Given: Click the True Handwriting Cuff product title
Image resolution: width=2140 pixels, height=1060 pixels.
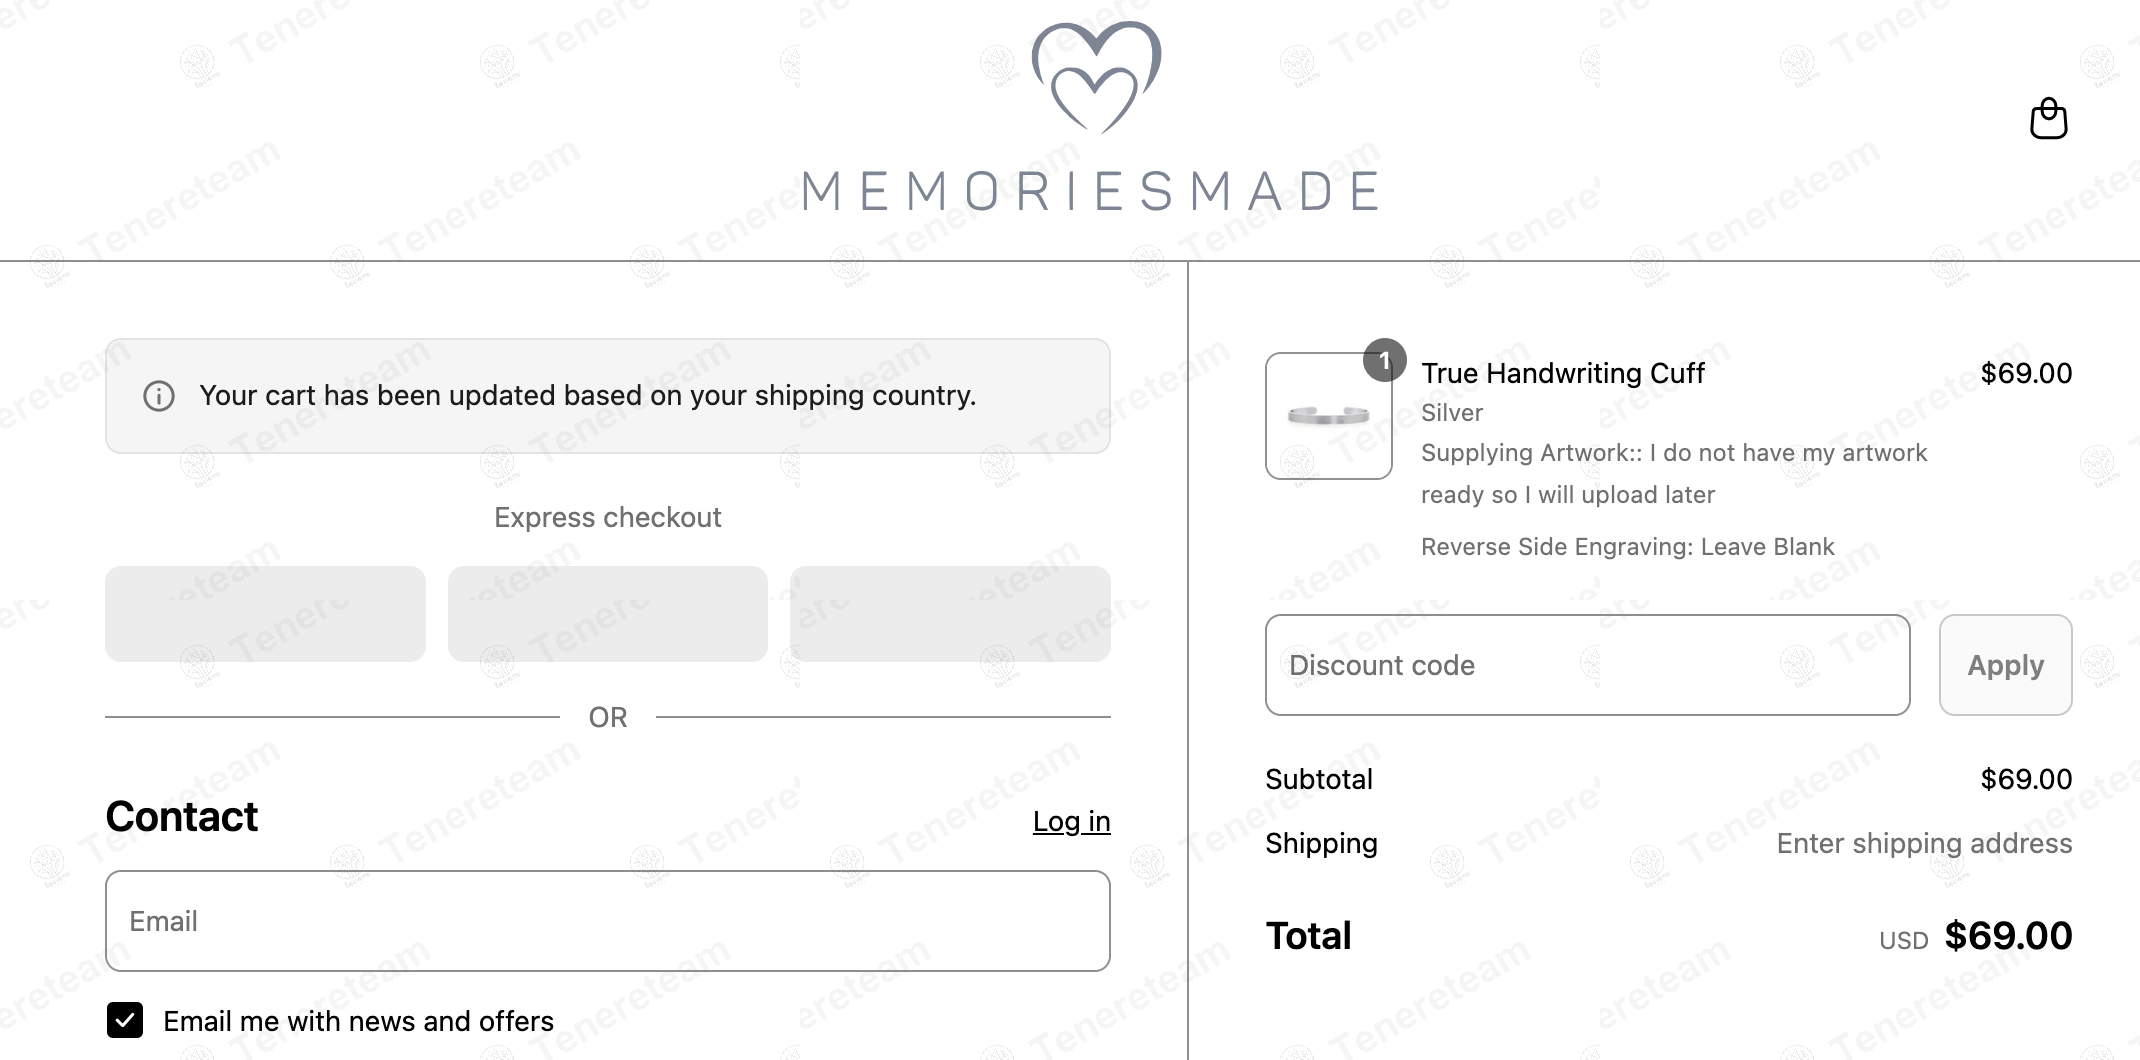Looking at the screenshot, I should click(x=1562, y=373).
